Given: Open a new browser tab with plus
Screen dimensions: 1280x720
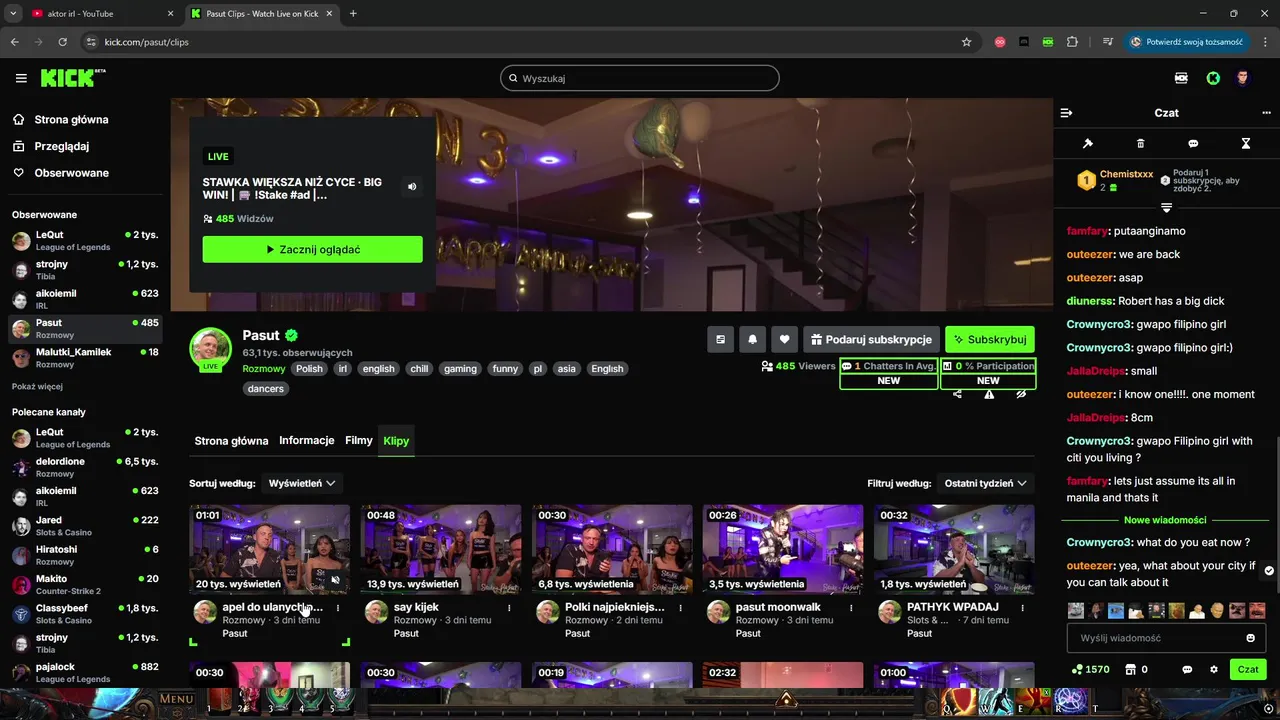Looking at the screenshot, I should (353, 14).
